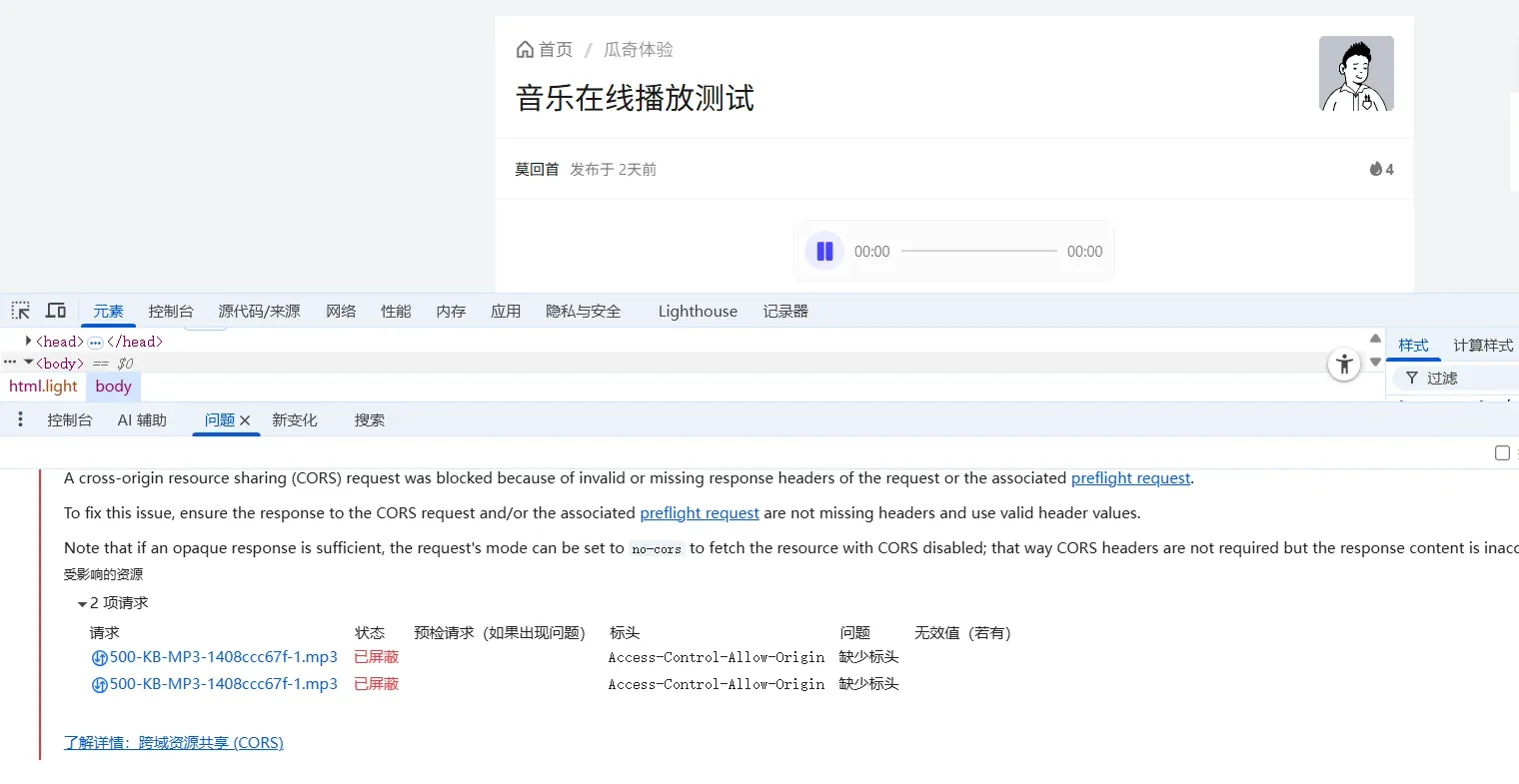Click the audio progress bar track
This screenshot has width=1519, height=784.
(x=978, y=251)
